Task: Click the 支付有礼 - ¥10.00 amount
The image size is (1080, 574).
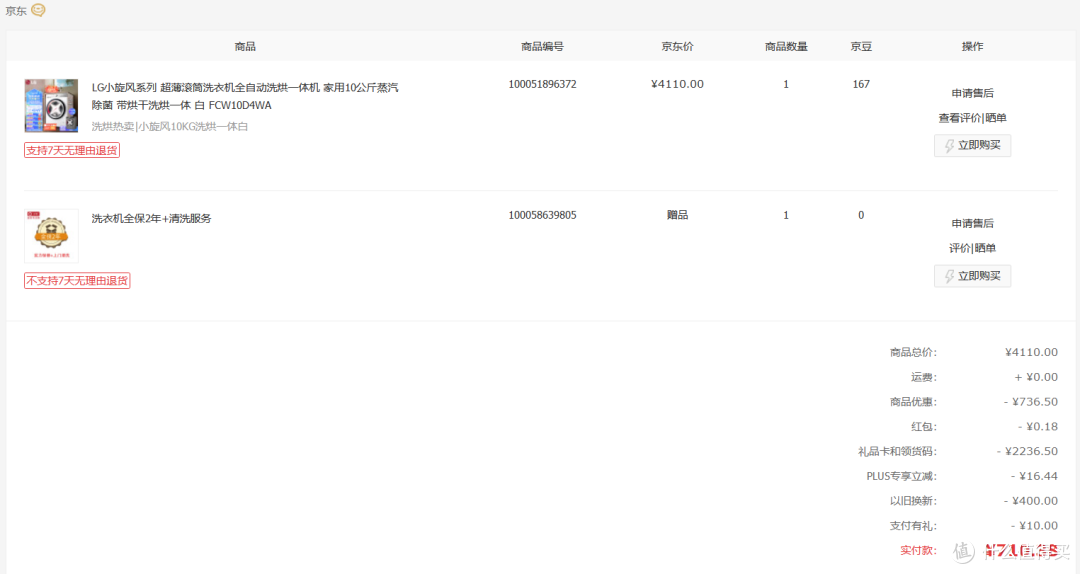Action: click(x=1034, y=526)
